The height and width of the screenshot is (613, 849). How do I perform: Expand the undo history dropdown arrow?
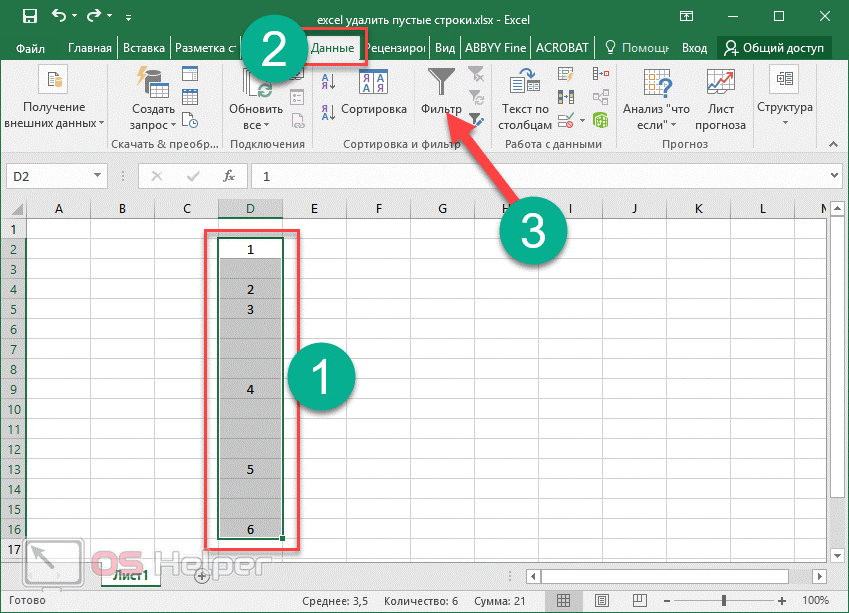74,16
